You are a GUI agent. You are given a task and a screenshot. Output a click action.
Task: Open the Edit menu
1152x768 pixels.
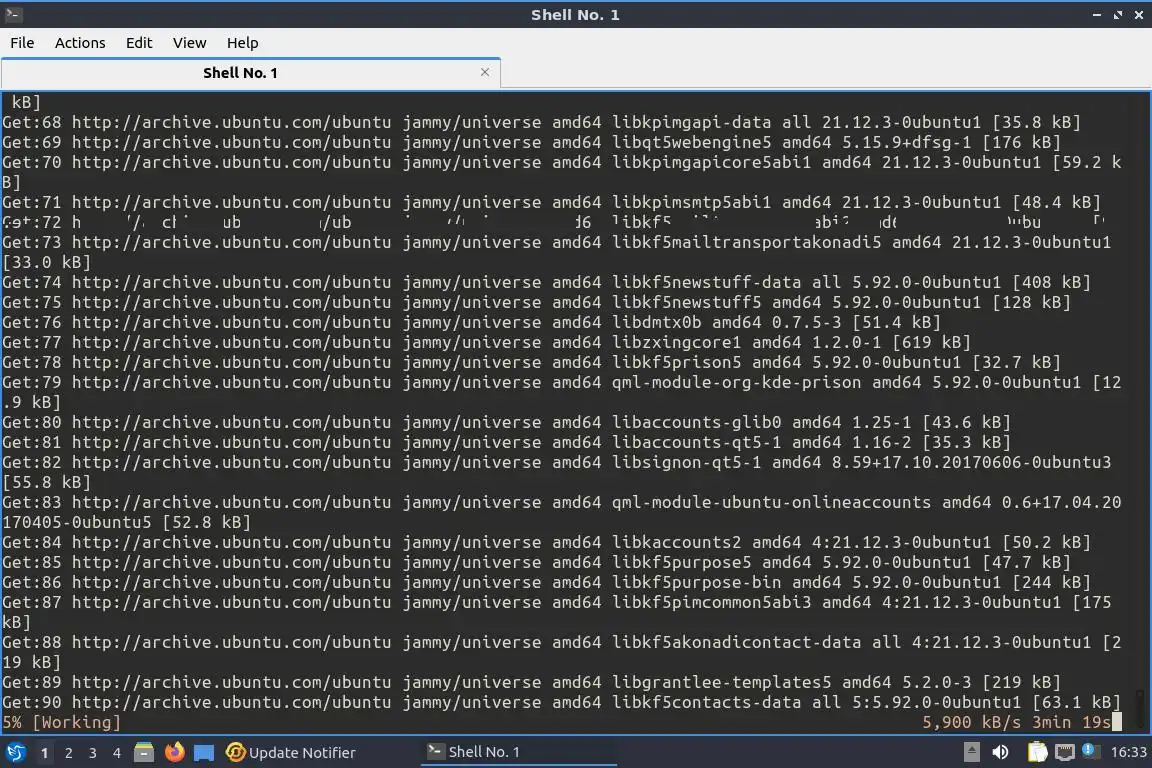[139, 43]
